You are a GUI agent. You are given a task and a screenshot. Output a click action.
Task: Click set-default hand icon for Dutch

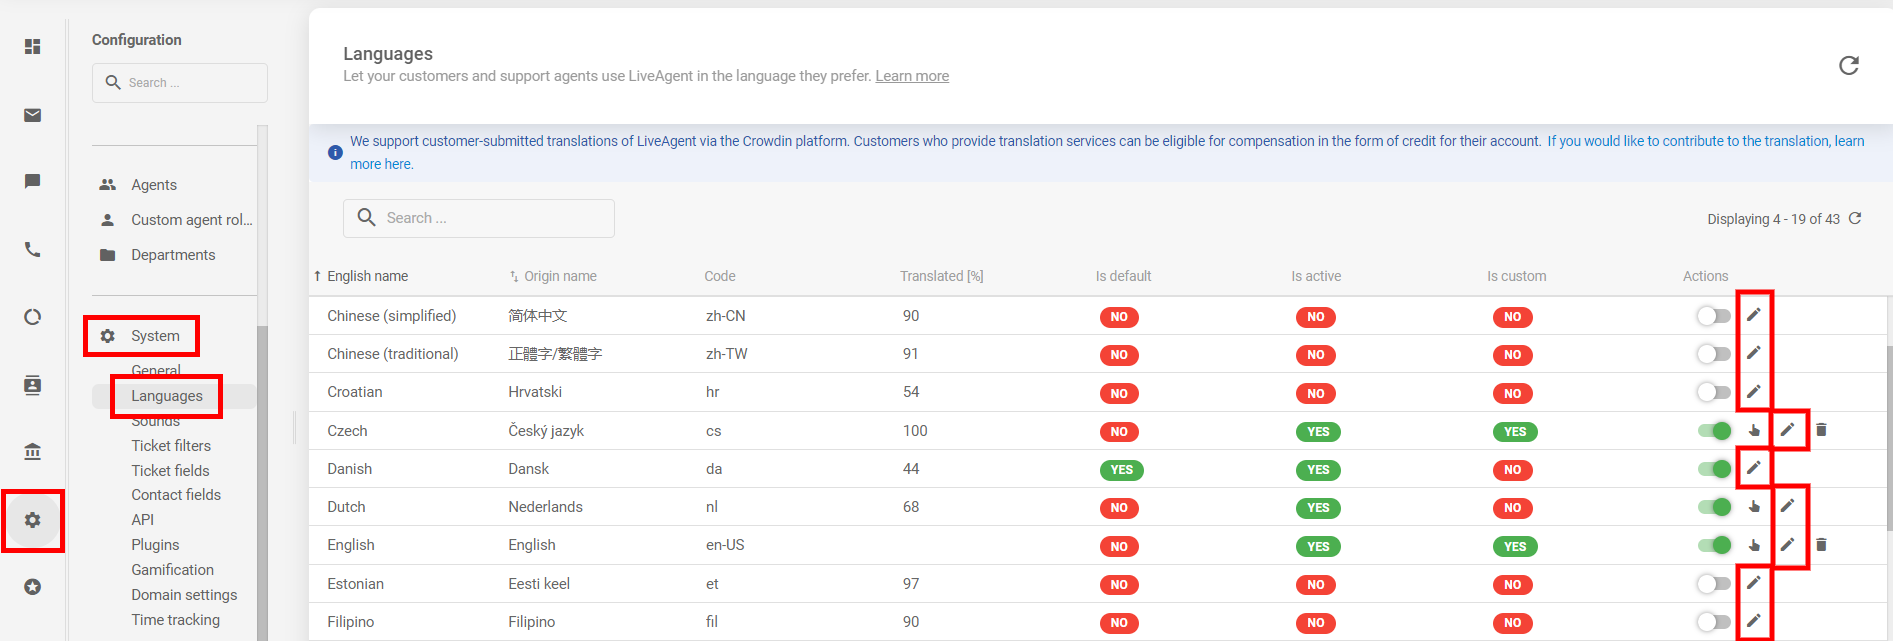pyautogui.click(x=1754, y=507)
